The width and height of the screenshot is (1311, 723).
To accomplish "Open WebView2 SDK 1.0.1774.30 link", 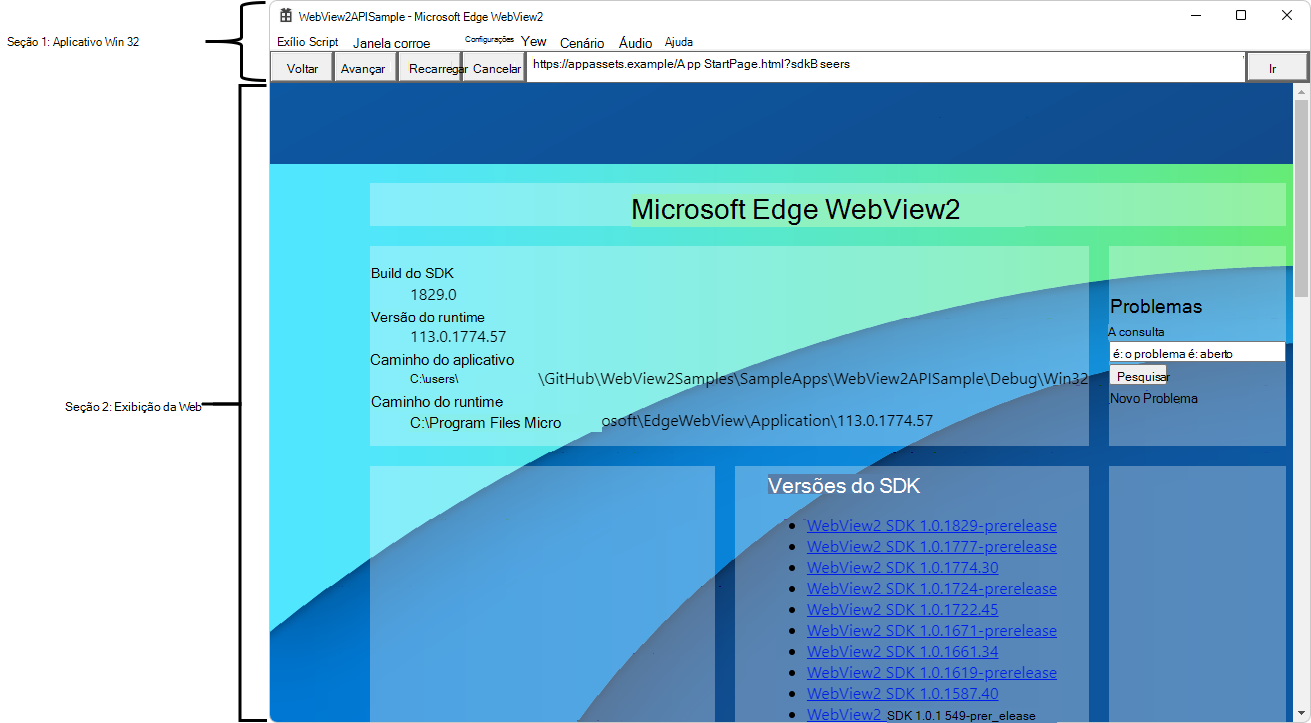I will pyautogui.click(x=902, y=568).
